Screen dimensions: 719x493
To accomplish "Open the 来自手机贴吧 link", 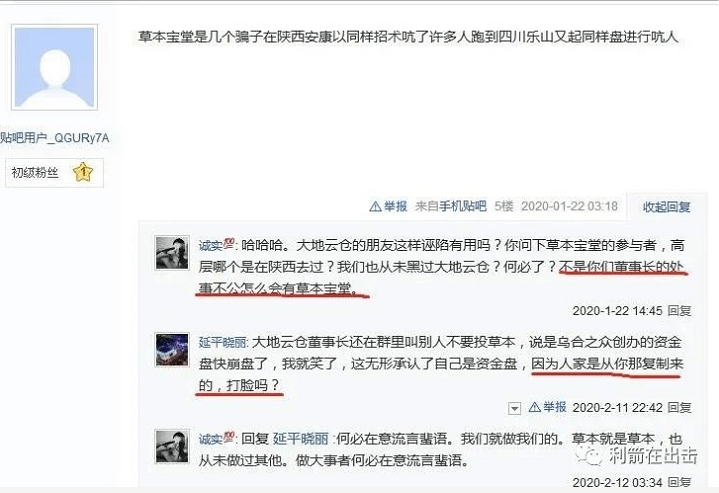I will point(450,206).
